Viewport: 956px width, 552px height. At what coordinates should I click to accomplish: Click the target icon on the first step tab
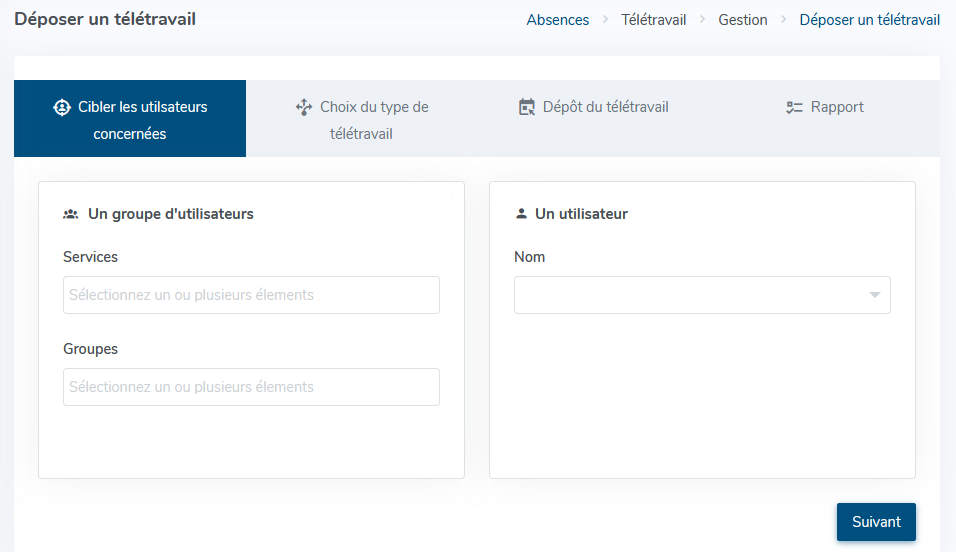tap(62, 107)
